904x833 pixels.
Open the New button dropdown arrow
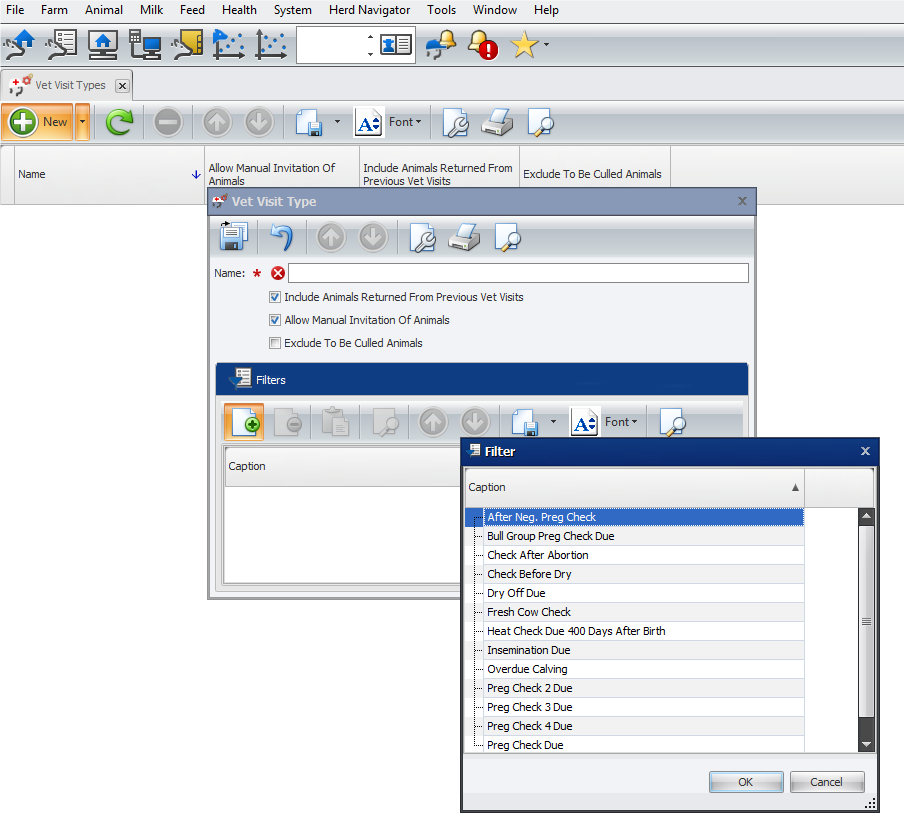click(x=82, y=122)
